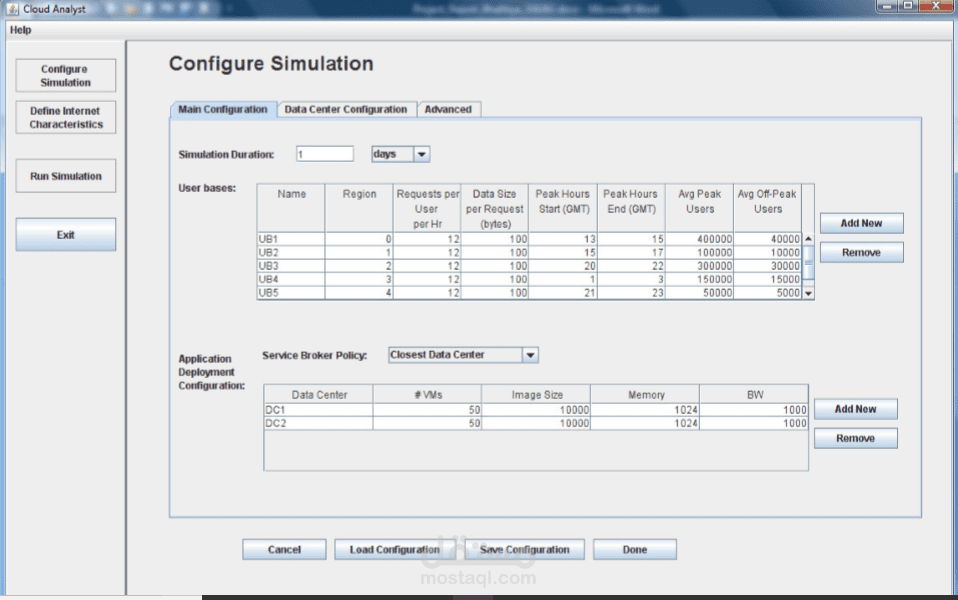Image resolution: width=958 pixels, height=600 pixels.
Task: Add a new user base with Add New
Action: (x=861, y=223)
